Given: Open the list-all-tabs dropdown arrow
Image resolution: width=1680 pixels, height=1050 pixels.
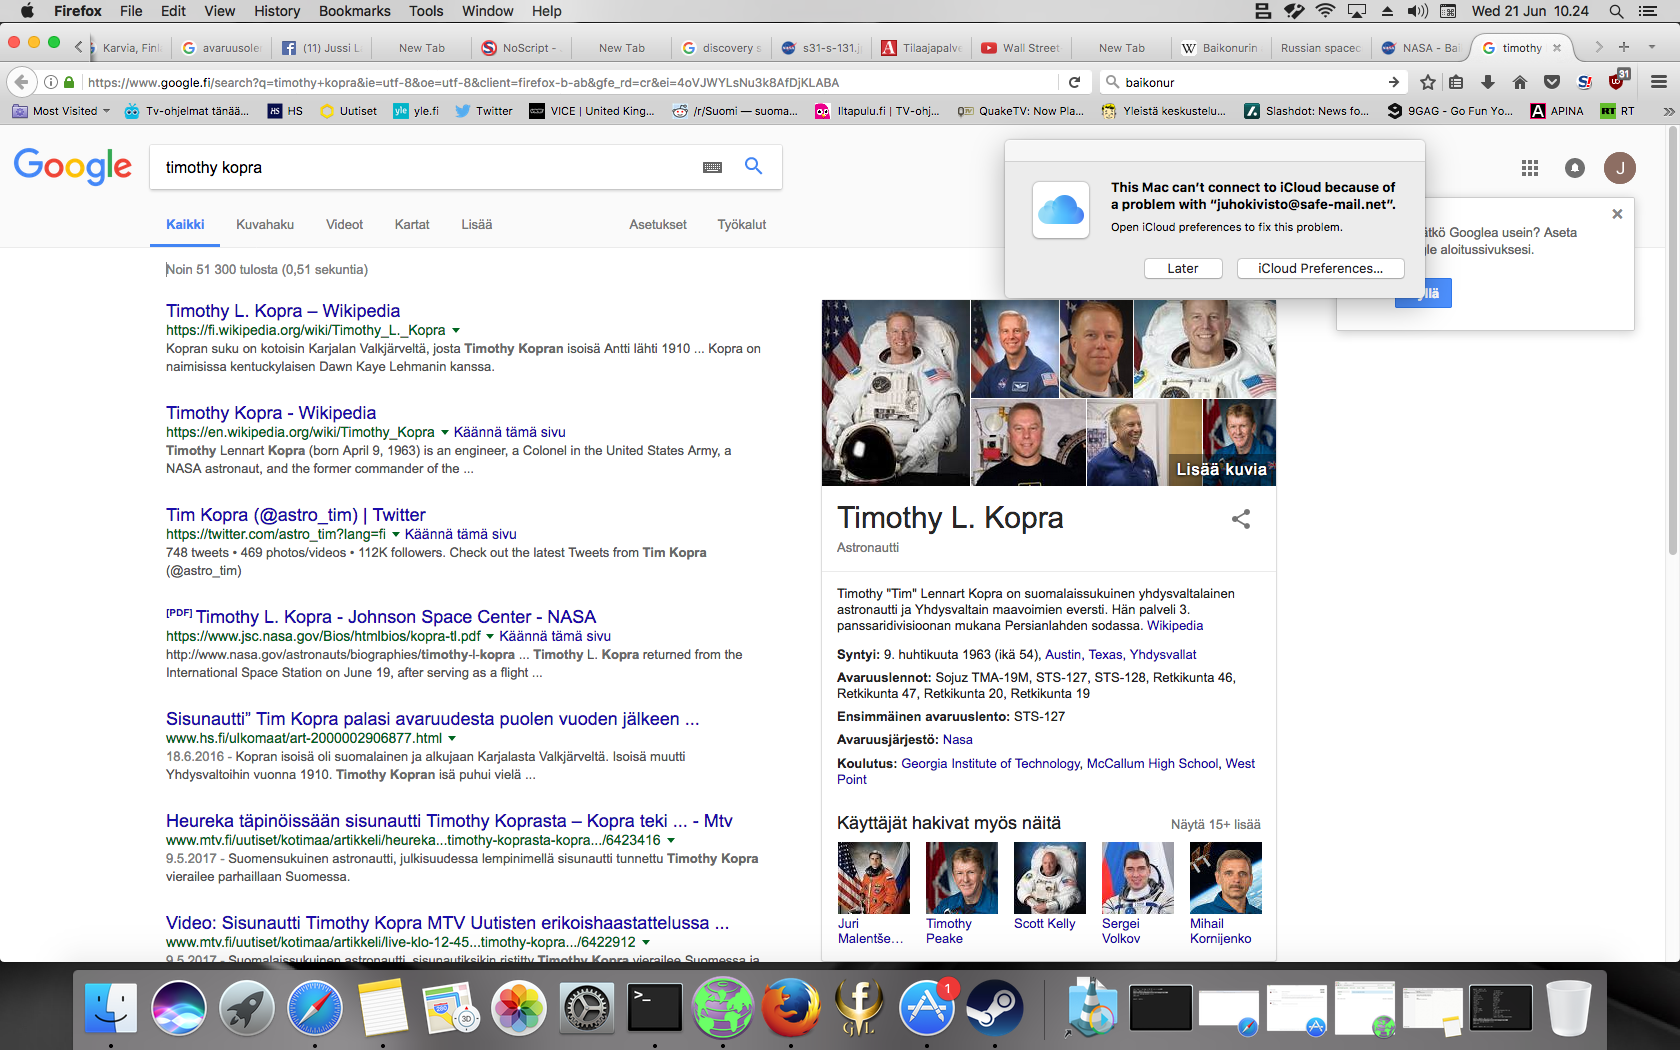Looking at the screenshot, I should click(x=1651, y=47).
